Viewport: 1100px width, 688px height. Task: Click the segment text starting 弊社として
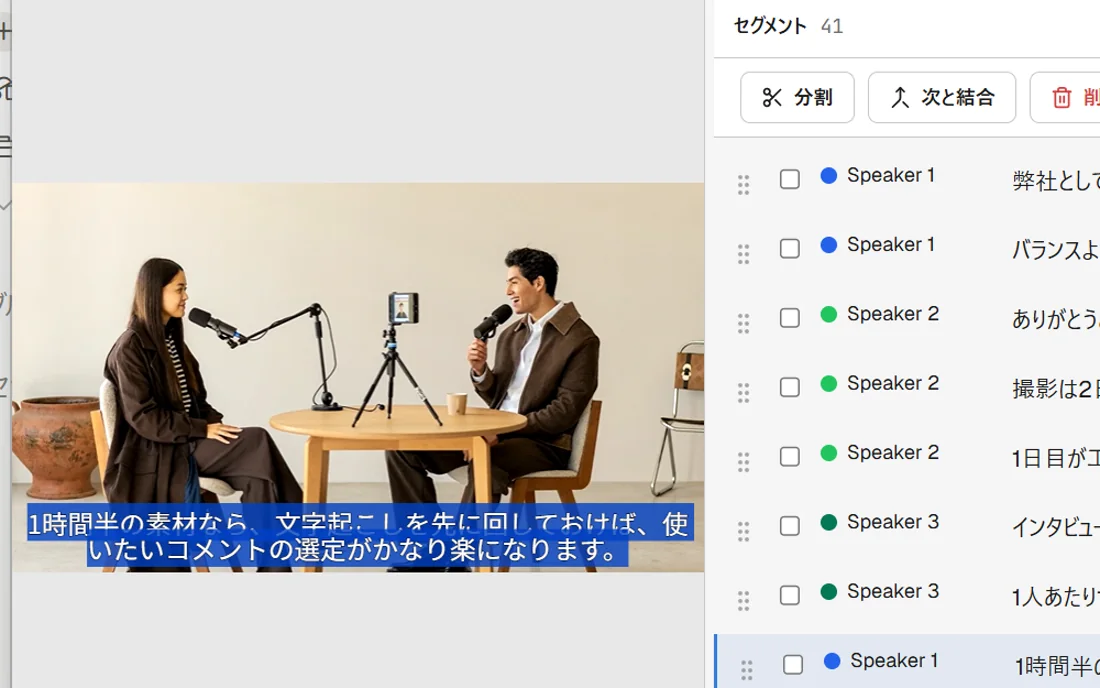pos(1056,181)
